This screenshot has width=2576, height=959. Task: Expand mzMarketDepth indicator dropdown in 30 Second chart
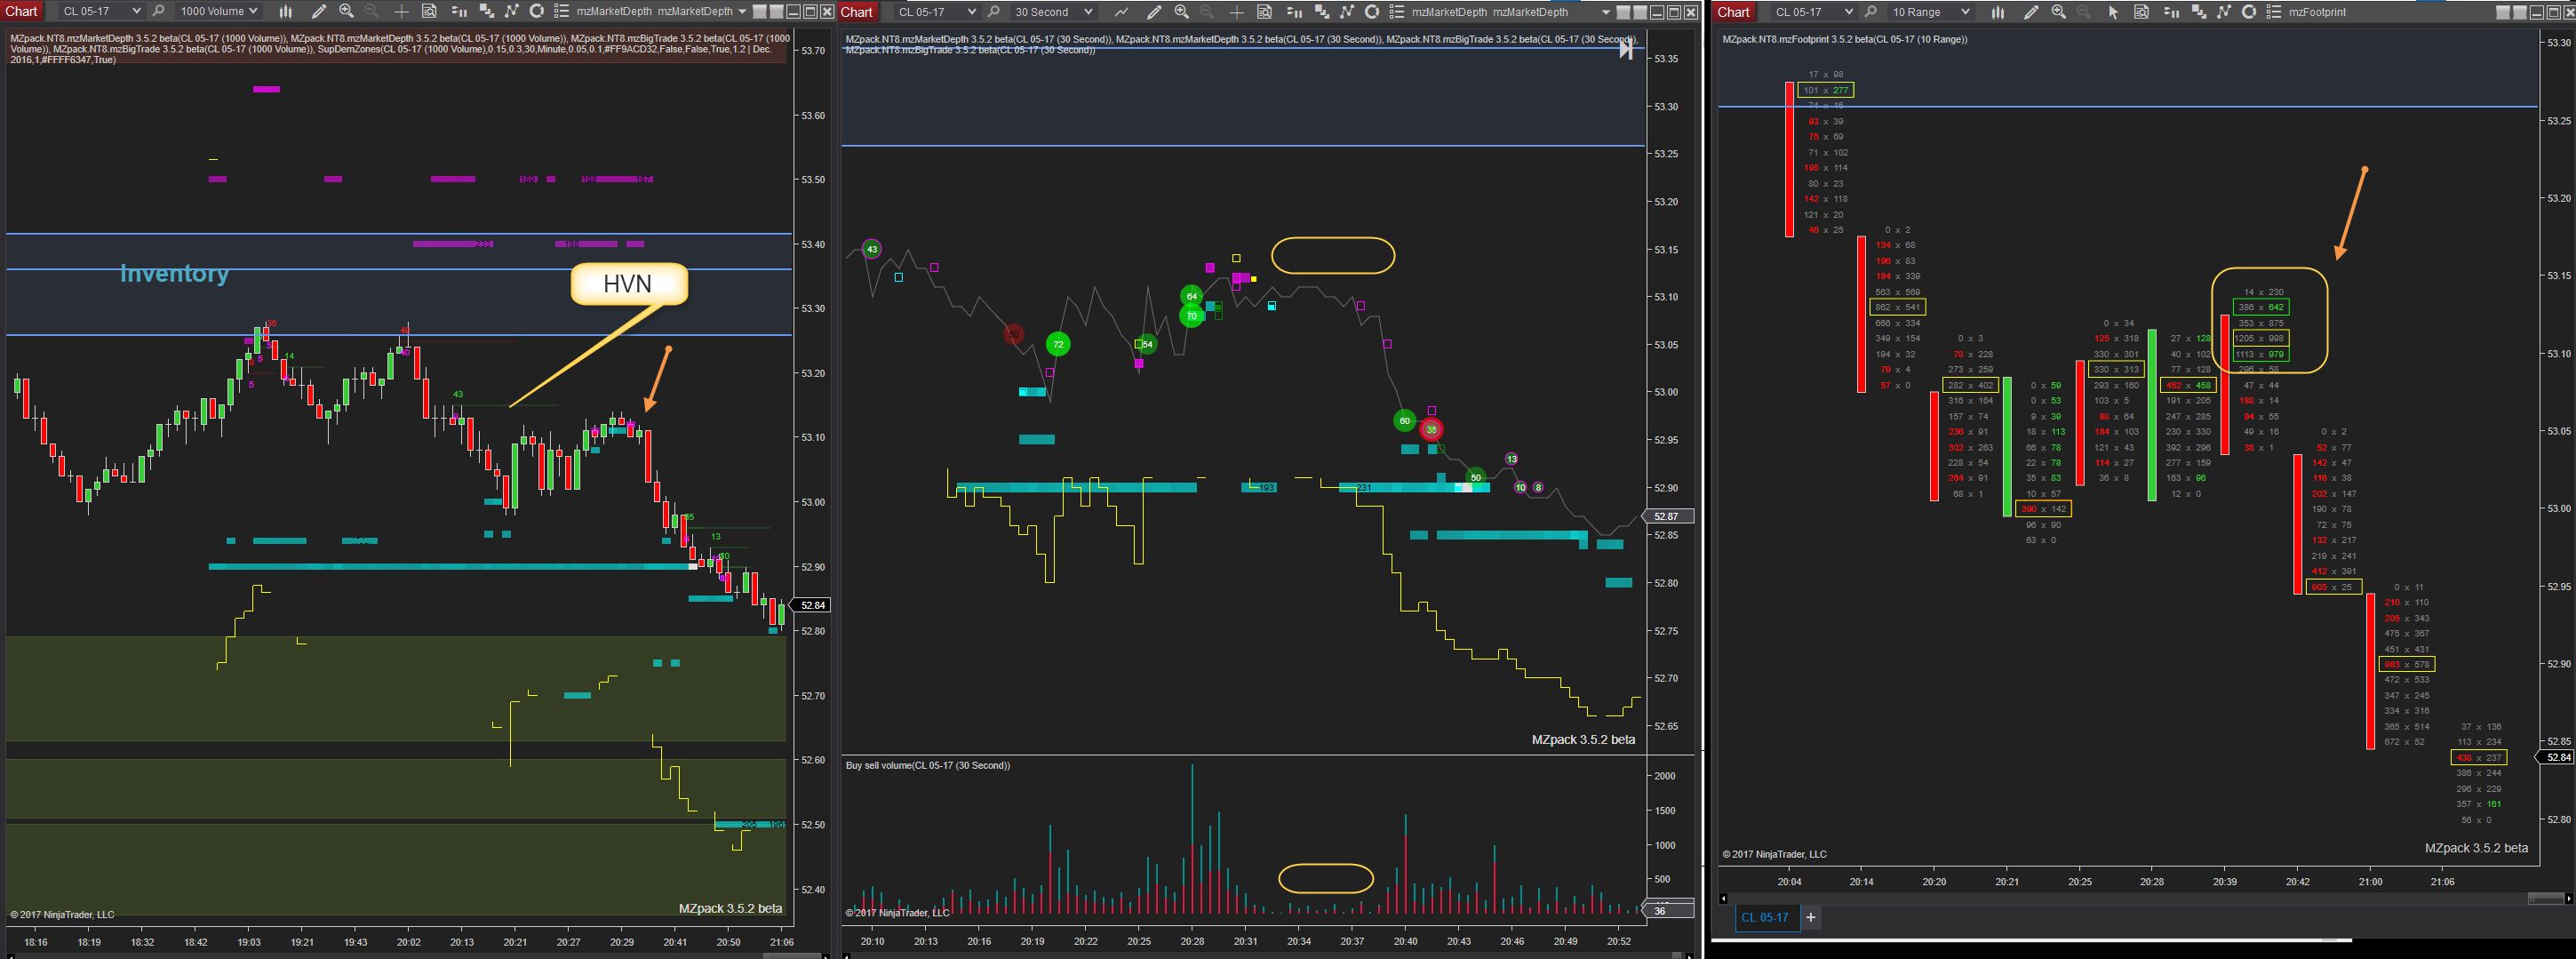coord(1606,11)
